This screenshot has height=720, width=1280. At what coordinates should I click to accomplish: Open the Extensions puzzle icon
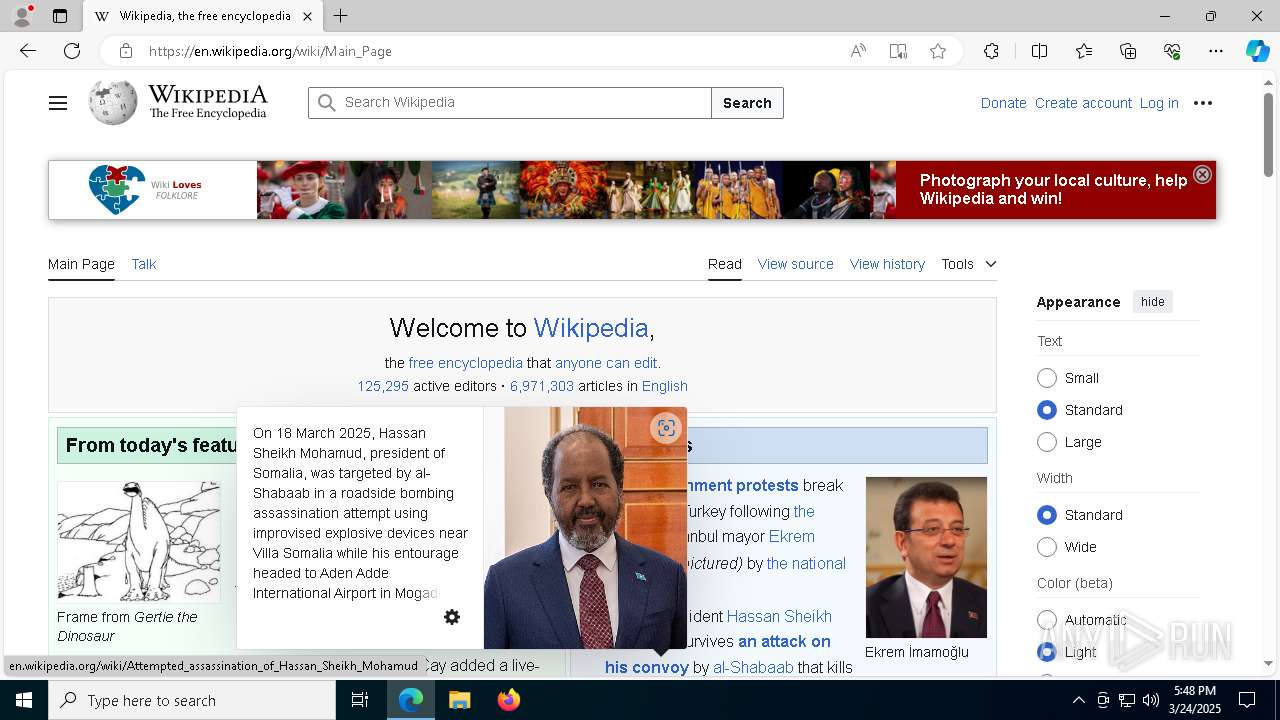click(x=991, y=51)
